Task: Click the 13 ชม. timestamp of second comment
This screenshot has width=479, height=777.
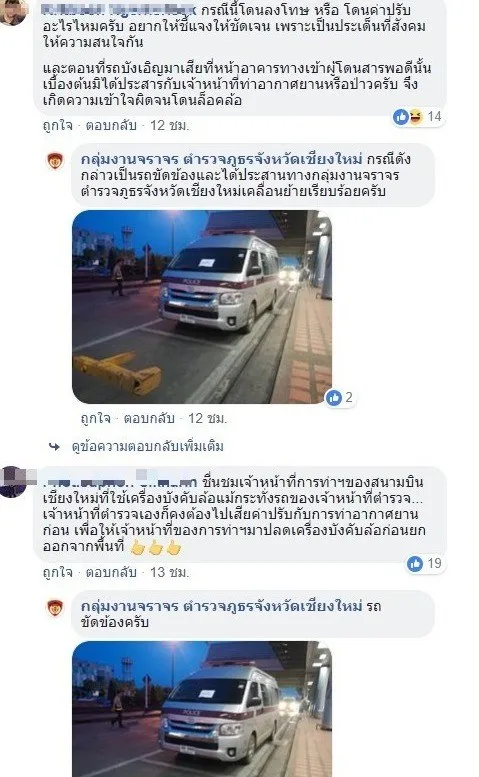Action: coord(169,573)
